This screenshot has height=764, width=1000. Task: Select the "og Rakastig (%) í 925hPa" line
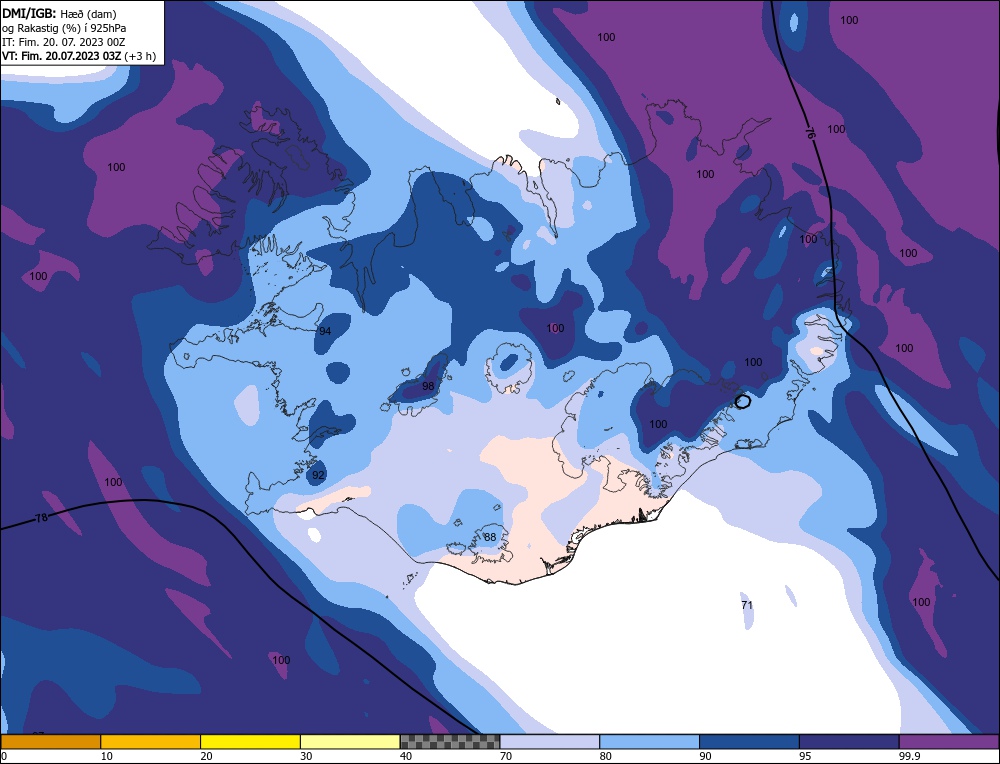[x=64, y=28]
